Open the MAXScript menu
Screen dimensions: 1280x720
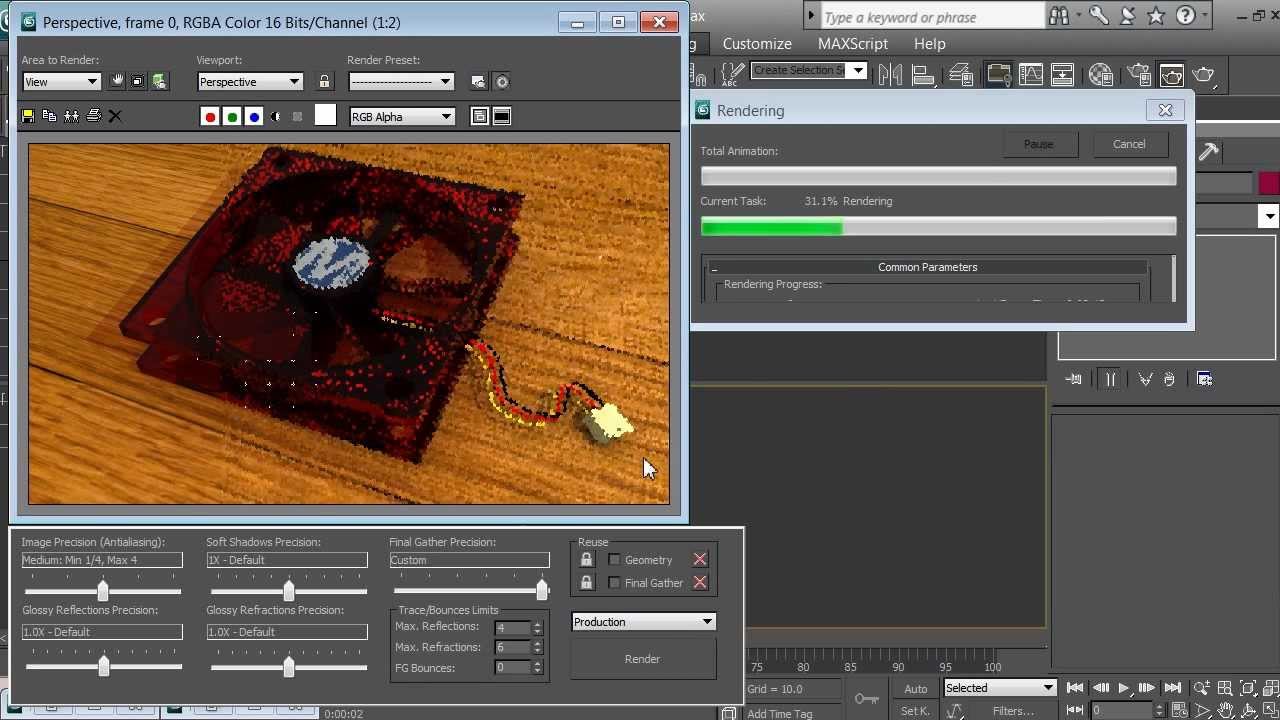853,44
